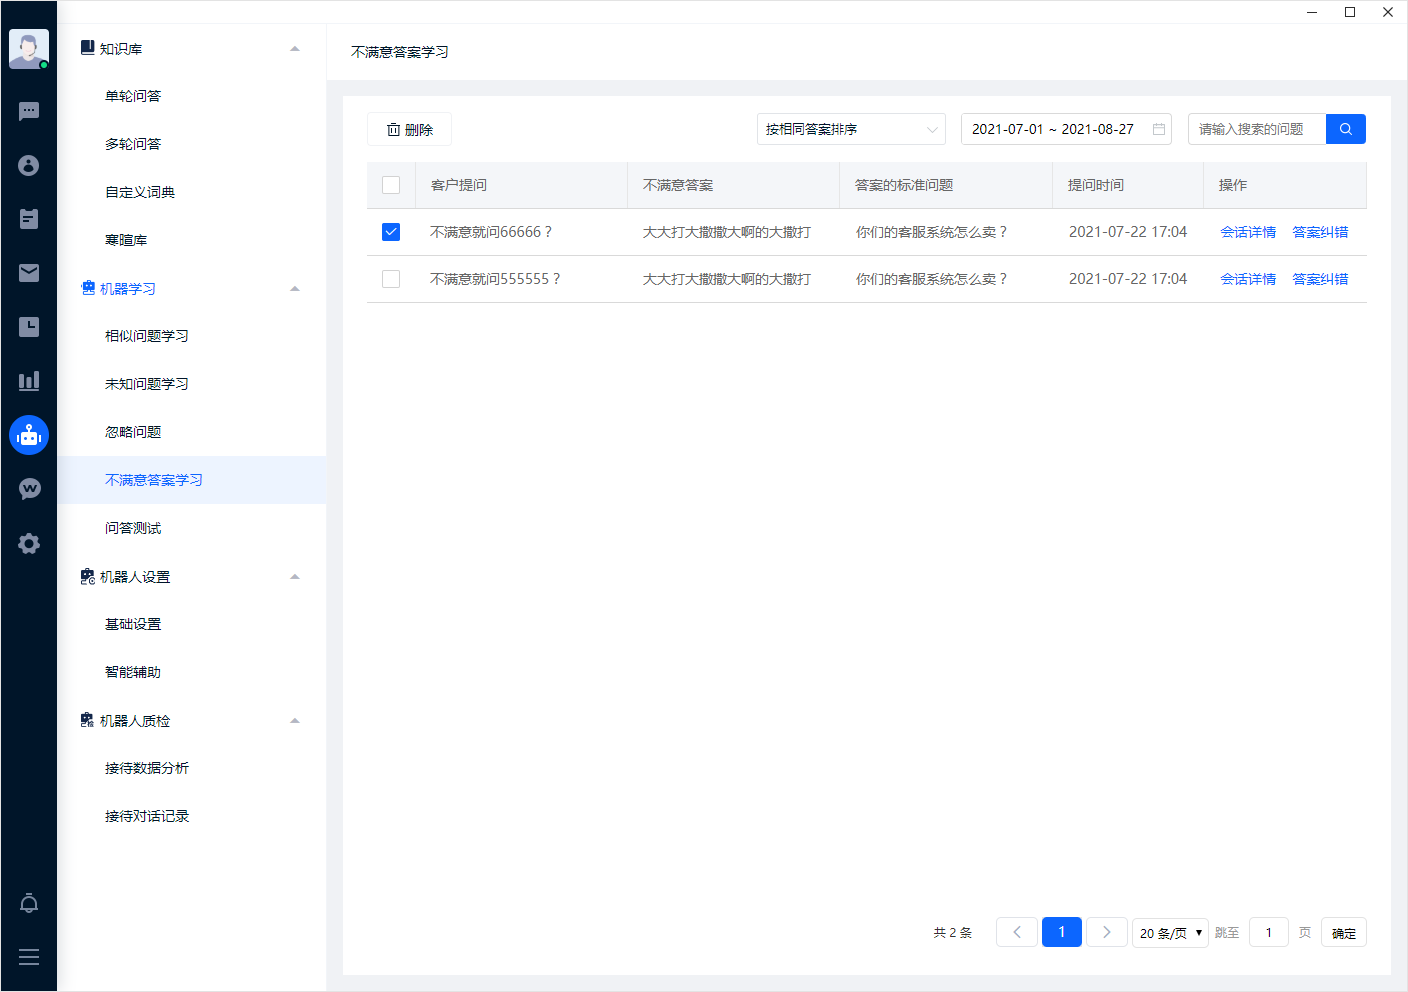The width and height of the screenshot is (1408, 992).
Task: Check the 不满意就问555555 row checkbox
Action: (391, 279)
